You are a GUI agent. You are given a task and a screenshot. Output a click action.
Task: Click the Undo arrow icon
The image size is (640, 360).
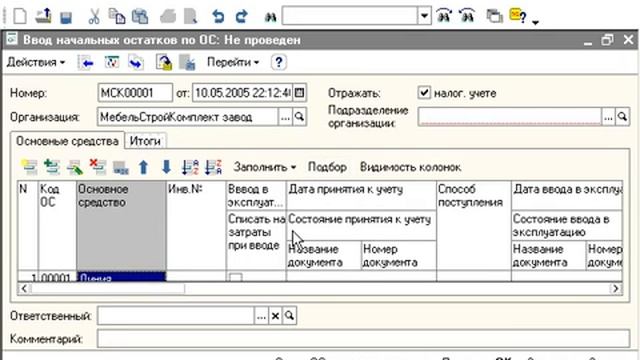click(218, 16)
